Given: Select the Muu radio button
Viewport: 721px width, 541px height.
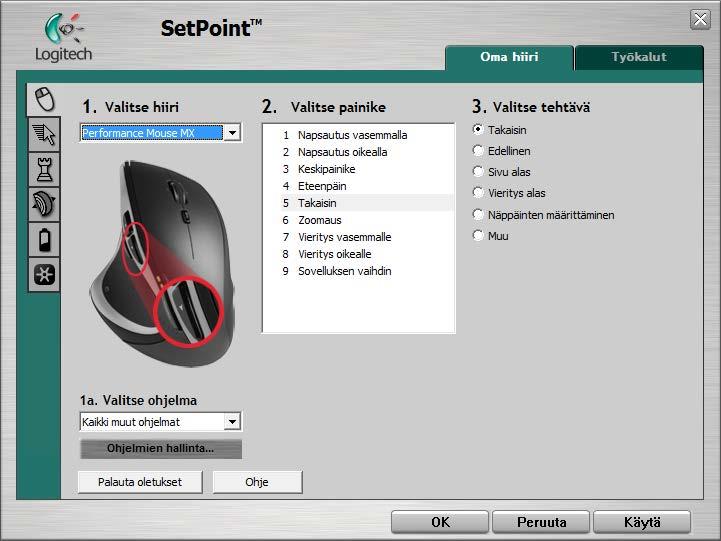Looking at the screenshot, I should coord(478,235).
